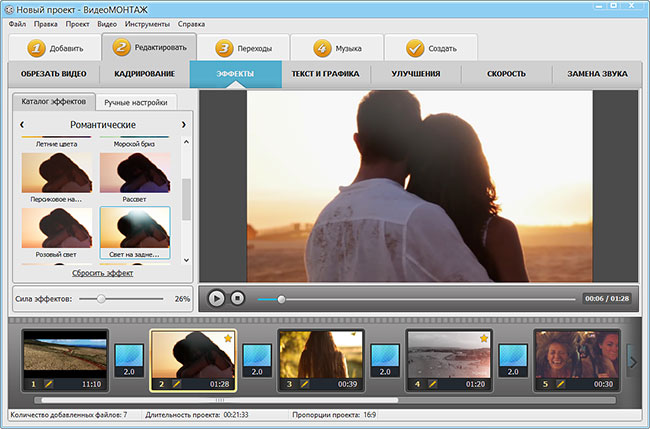Click the edit pencil icon on clip 1
The height and width of the screenshot is (429, 650).
point(49,383)
